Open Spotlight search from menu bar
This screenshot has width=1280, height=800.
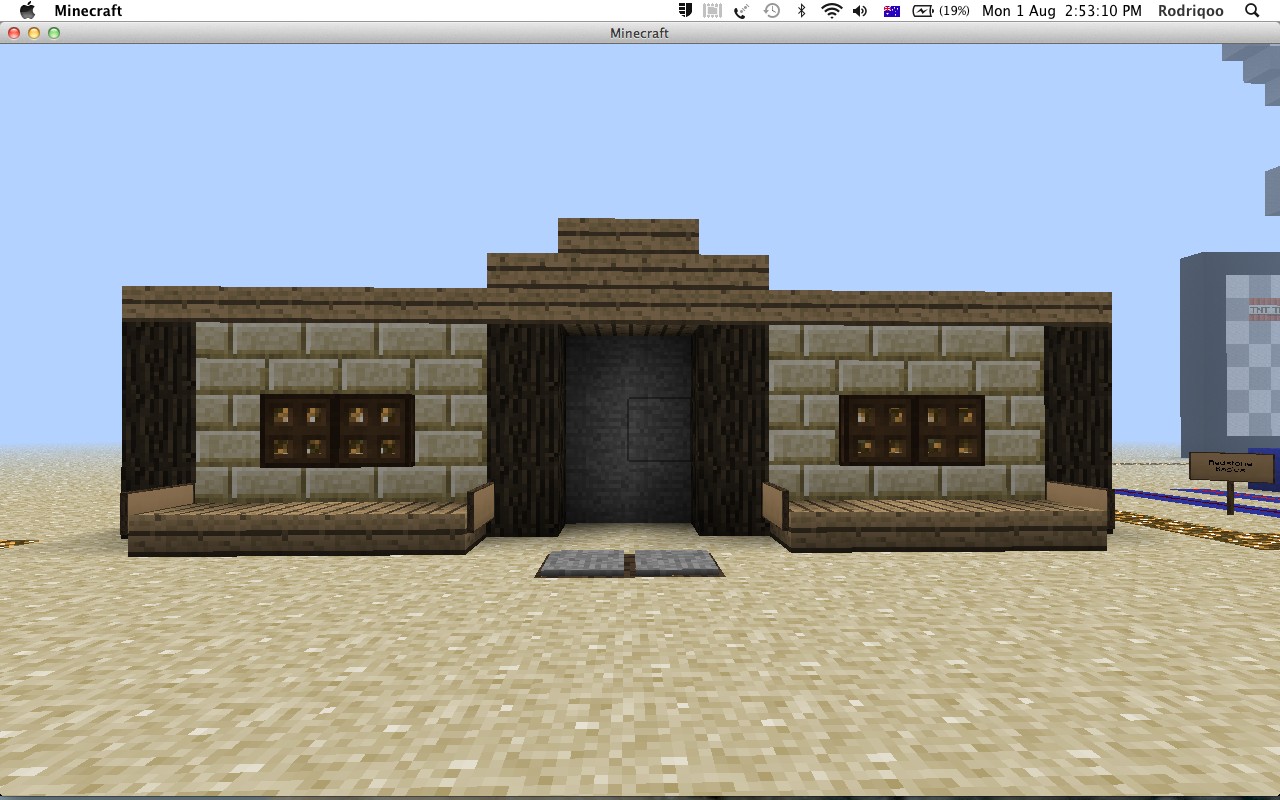(x=1251, y=10)
